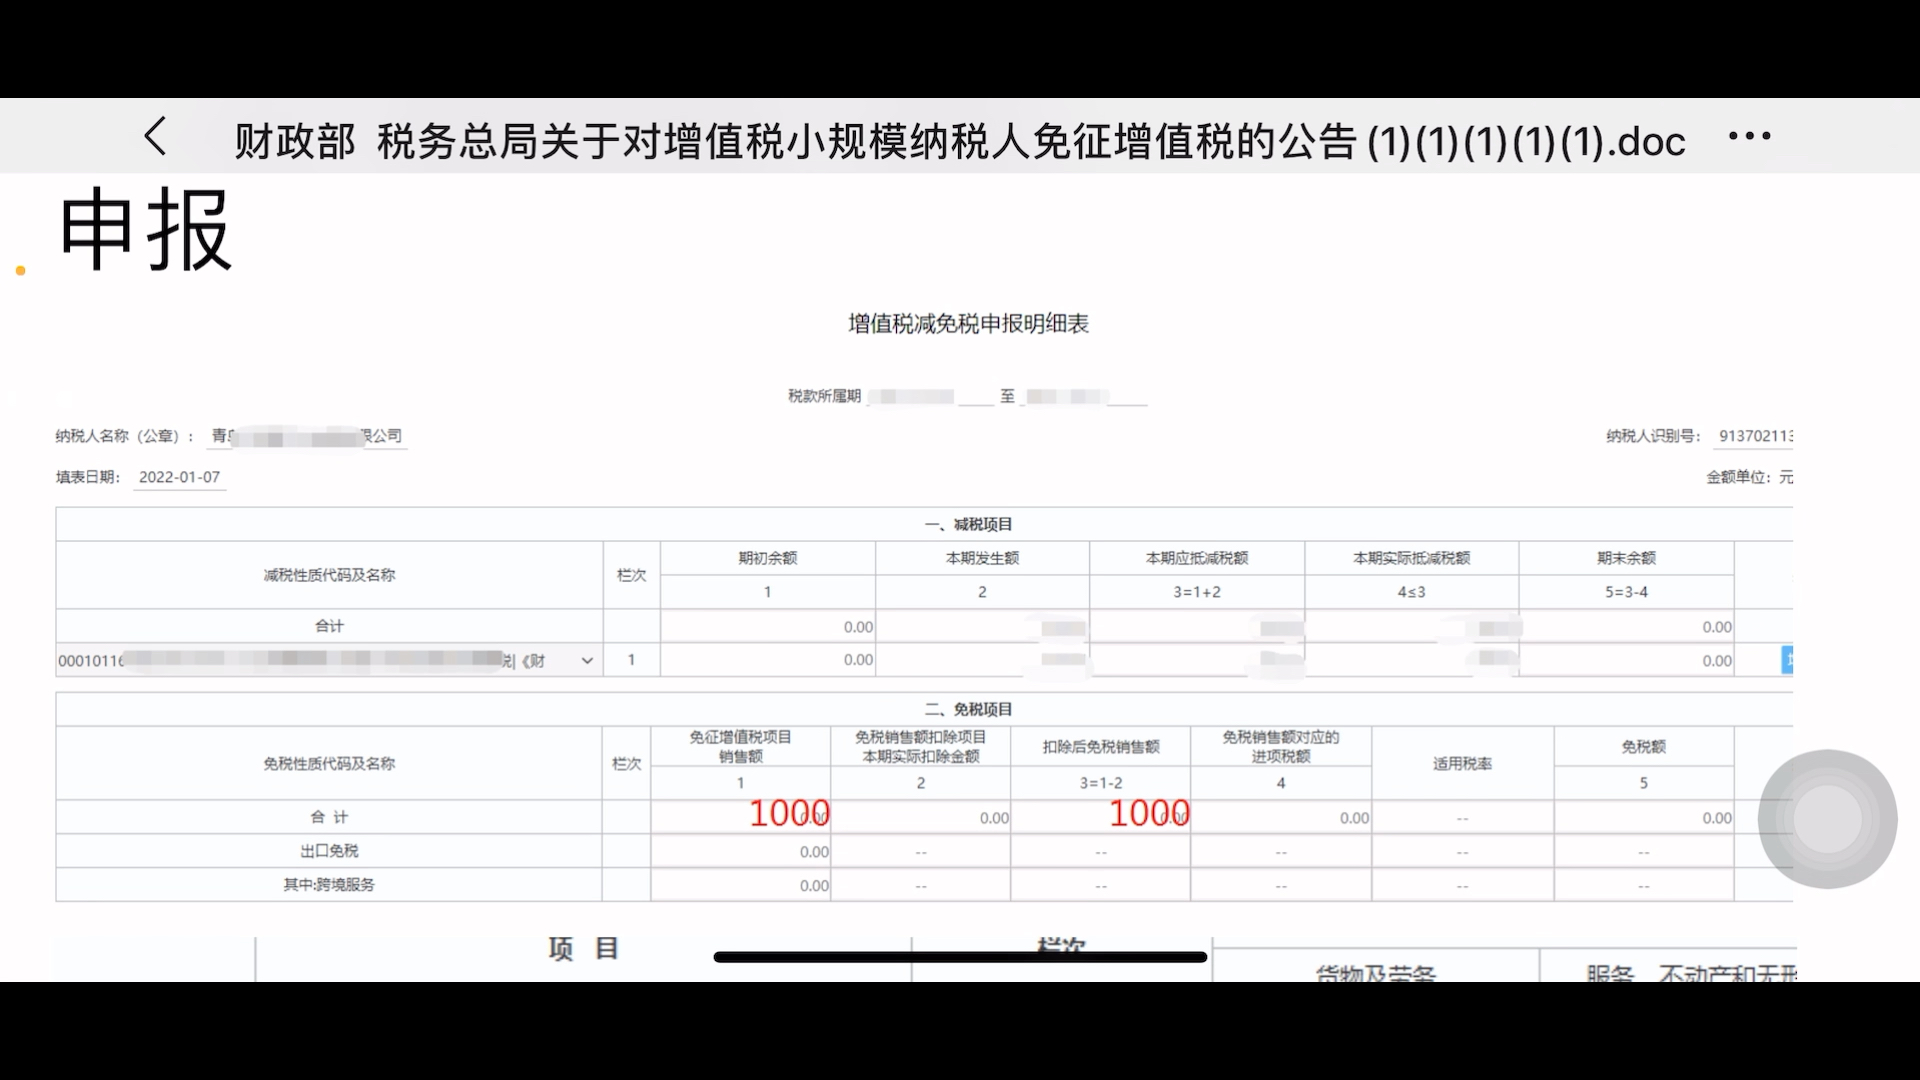The height and width of the screenshot is (1080, 1920).
Task: Click the 其中:跨境服务 row label
Action: pos(329,885)
